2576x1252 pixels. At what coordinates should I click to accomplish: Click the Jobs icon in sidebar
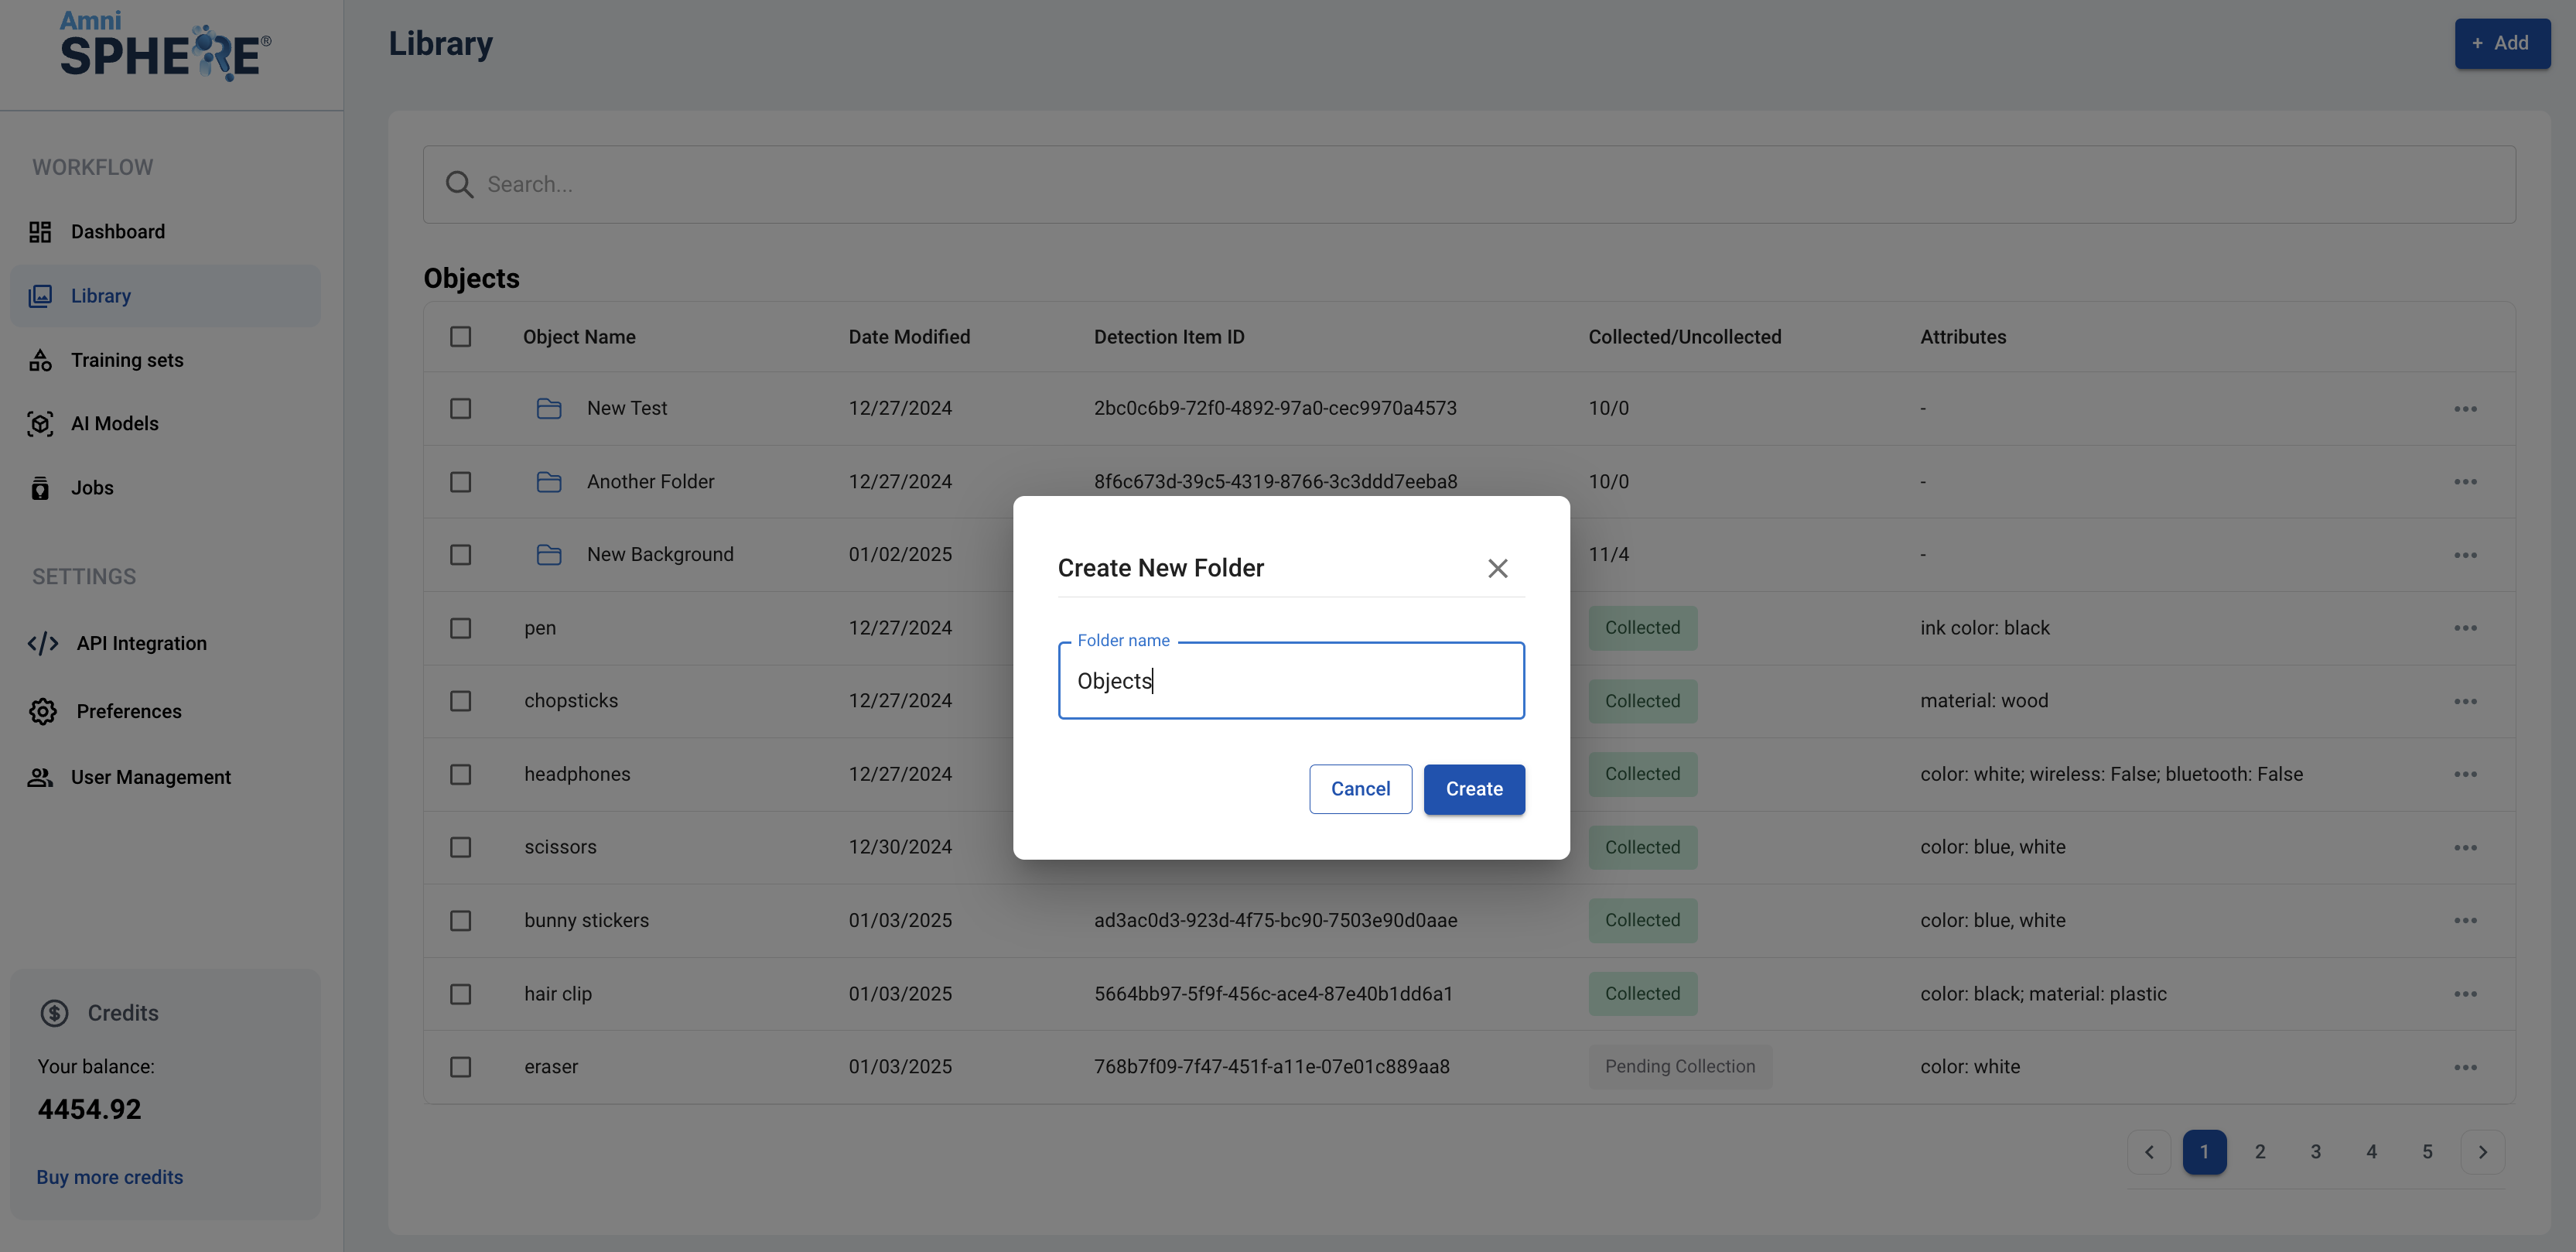[x=40, y=488]
